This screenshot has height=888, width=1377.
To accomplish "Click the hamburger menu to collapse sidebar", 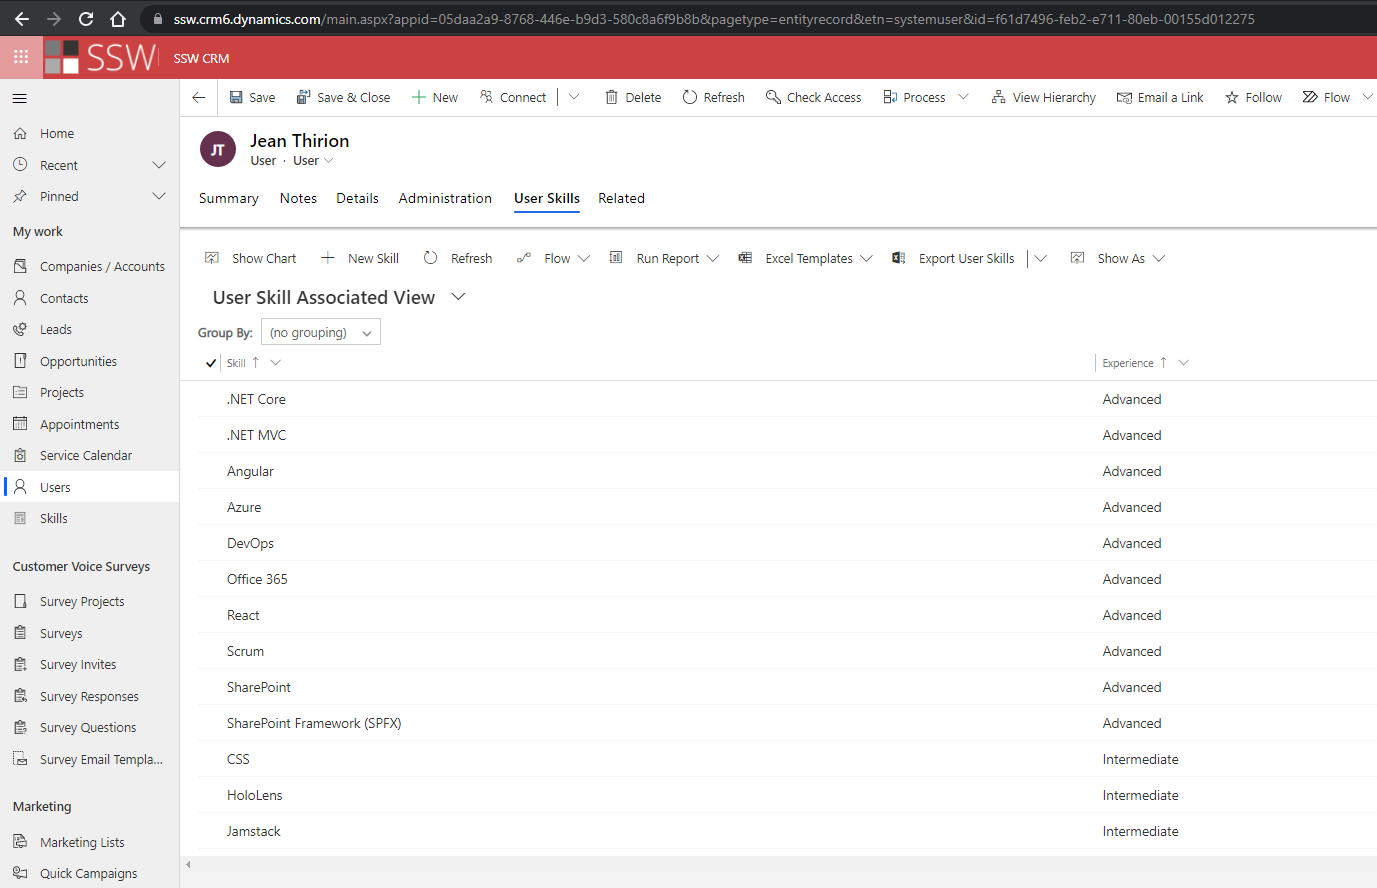I will (x=20, y=98).
